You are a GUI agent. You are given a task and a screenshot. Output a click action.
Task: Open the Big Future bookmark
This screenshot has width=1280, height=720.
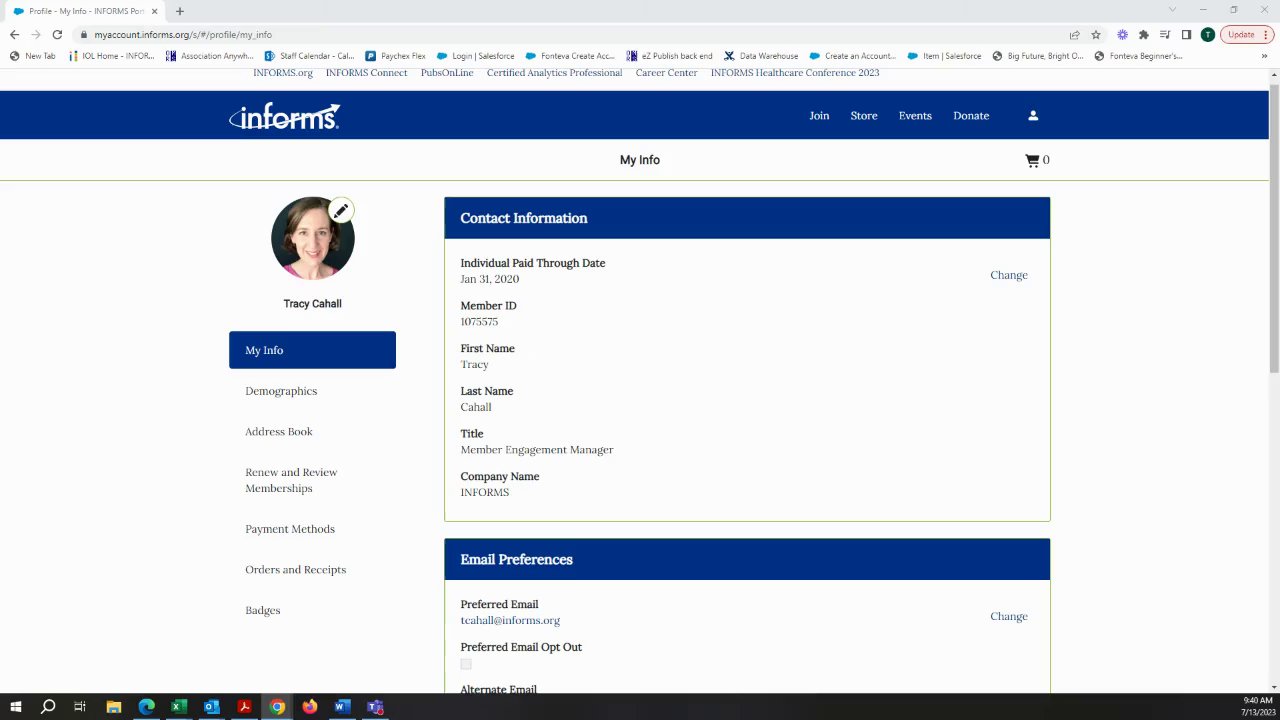(x=1038, y=56)
